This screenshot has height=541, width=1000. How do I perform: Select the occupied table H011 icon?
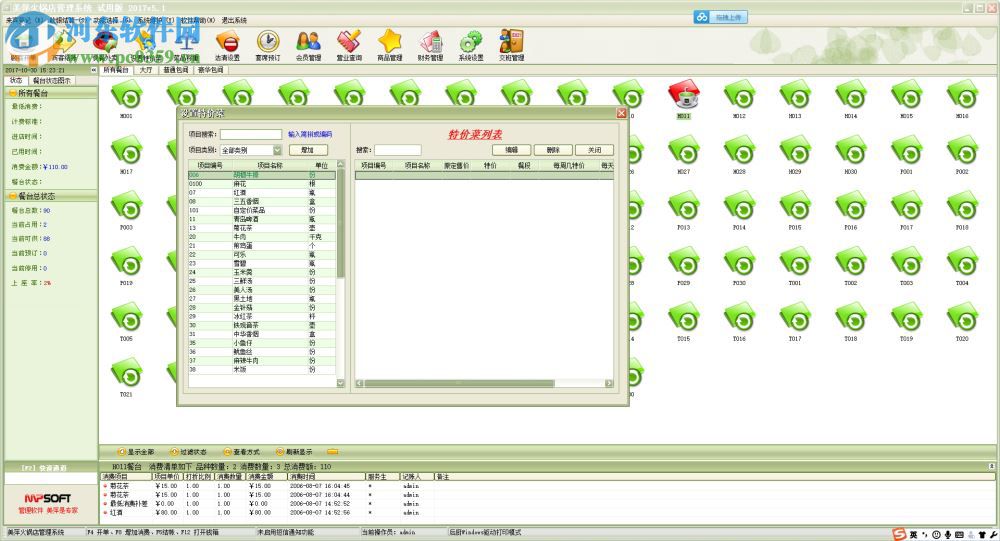click(x=683, y=96)
